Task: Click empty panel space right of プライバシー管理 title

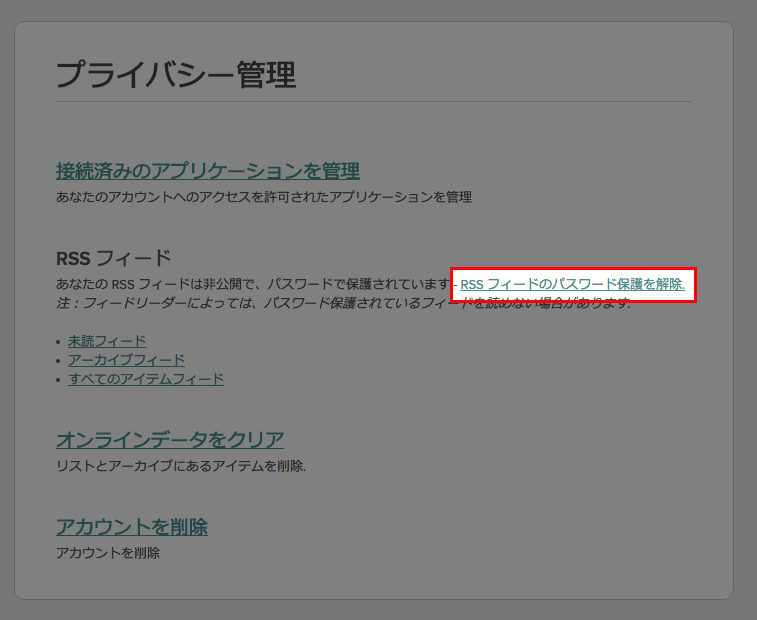Action: [500, 75]
